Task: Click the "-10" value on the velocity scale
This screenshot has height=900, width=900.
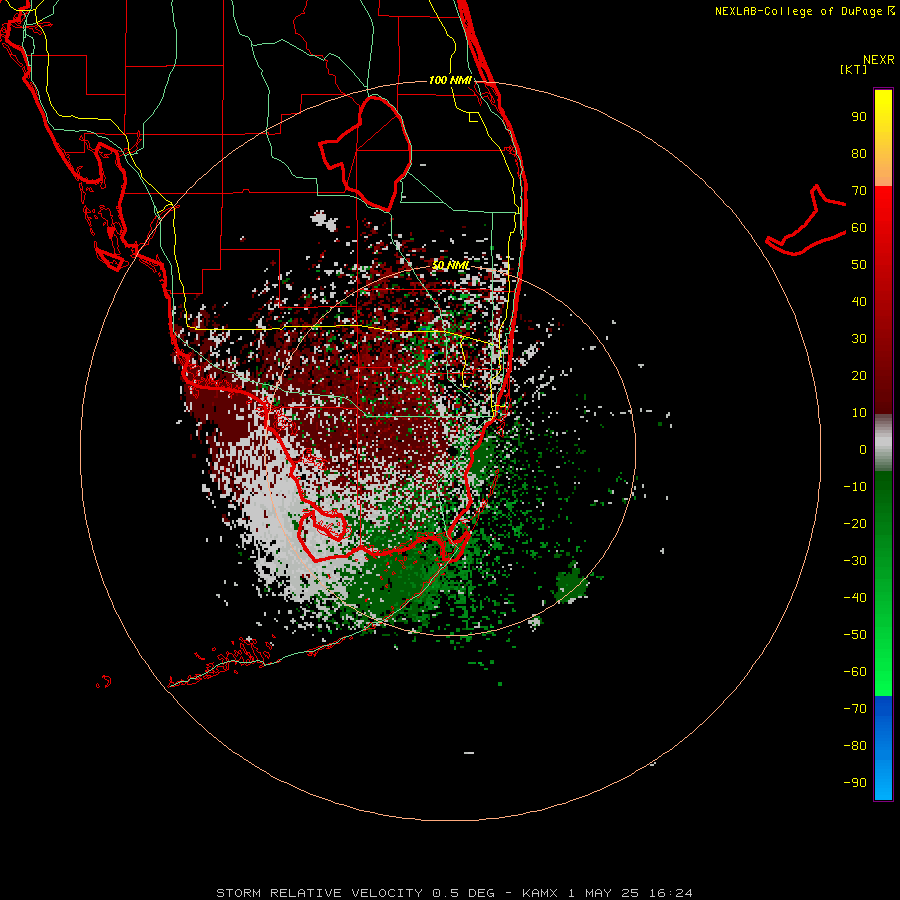Action: (x=855, y=487)
